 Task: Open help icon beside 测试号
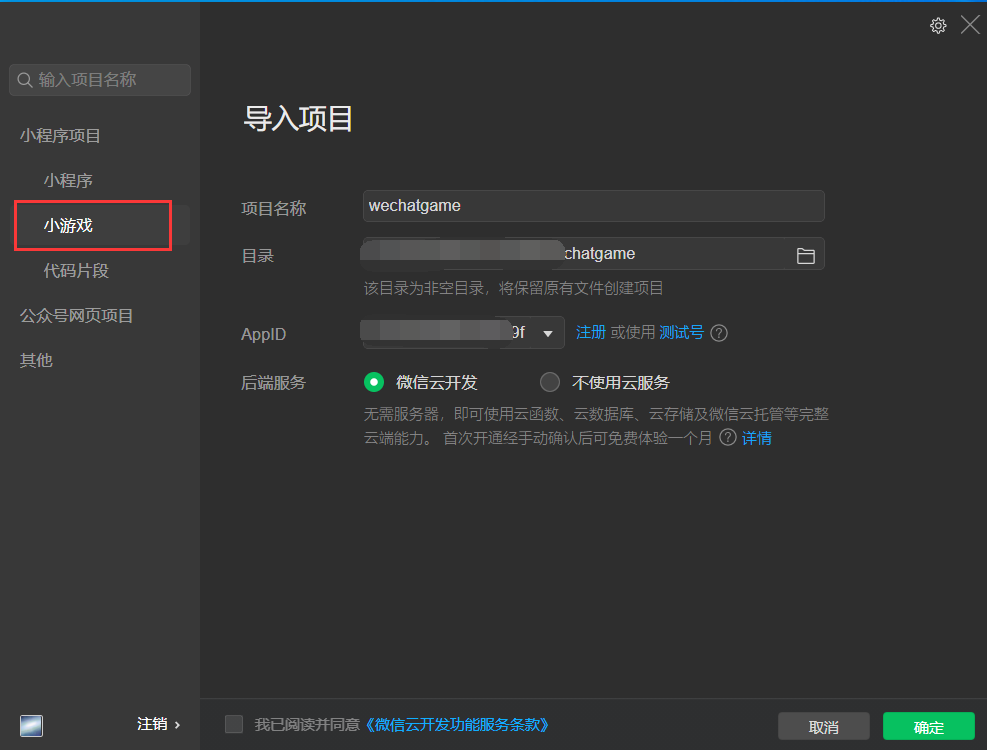click(x=719, y=333)
